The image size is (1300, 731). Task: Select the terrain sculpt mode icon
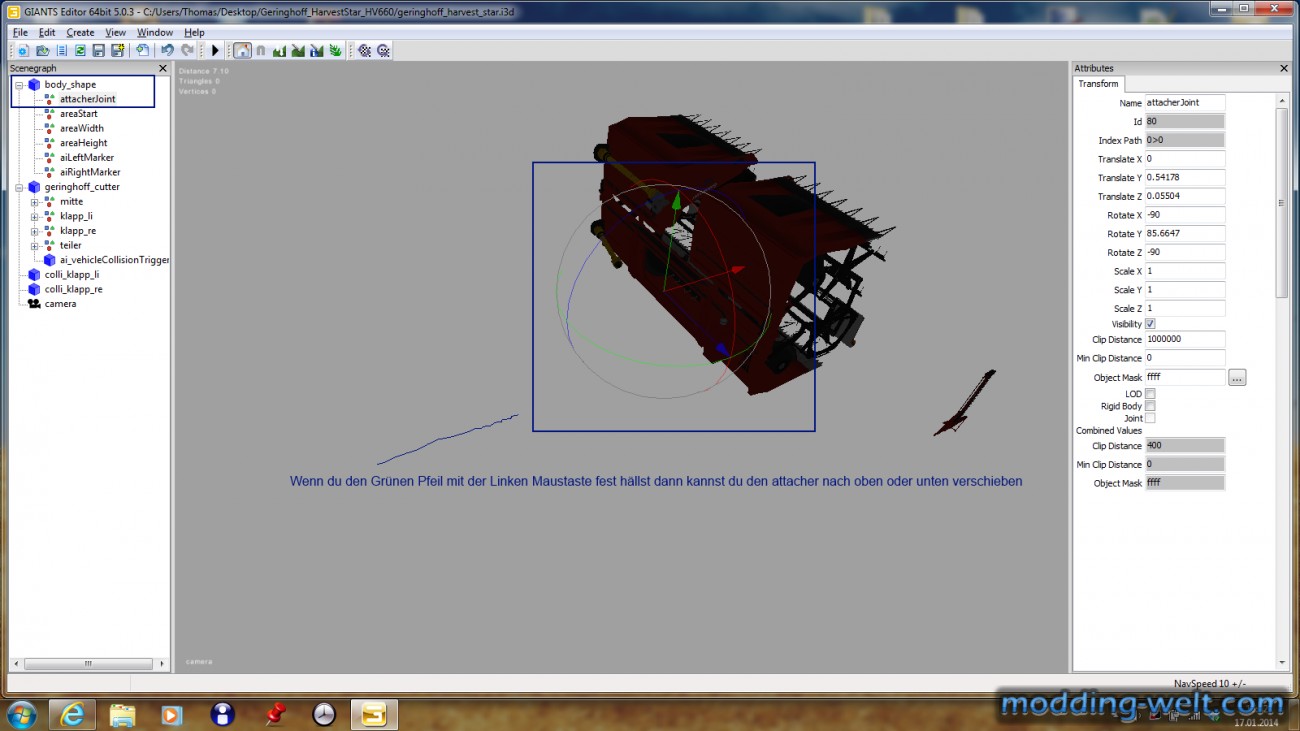tap(279, 50)
